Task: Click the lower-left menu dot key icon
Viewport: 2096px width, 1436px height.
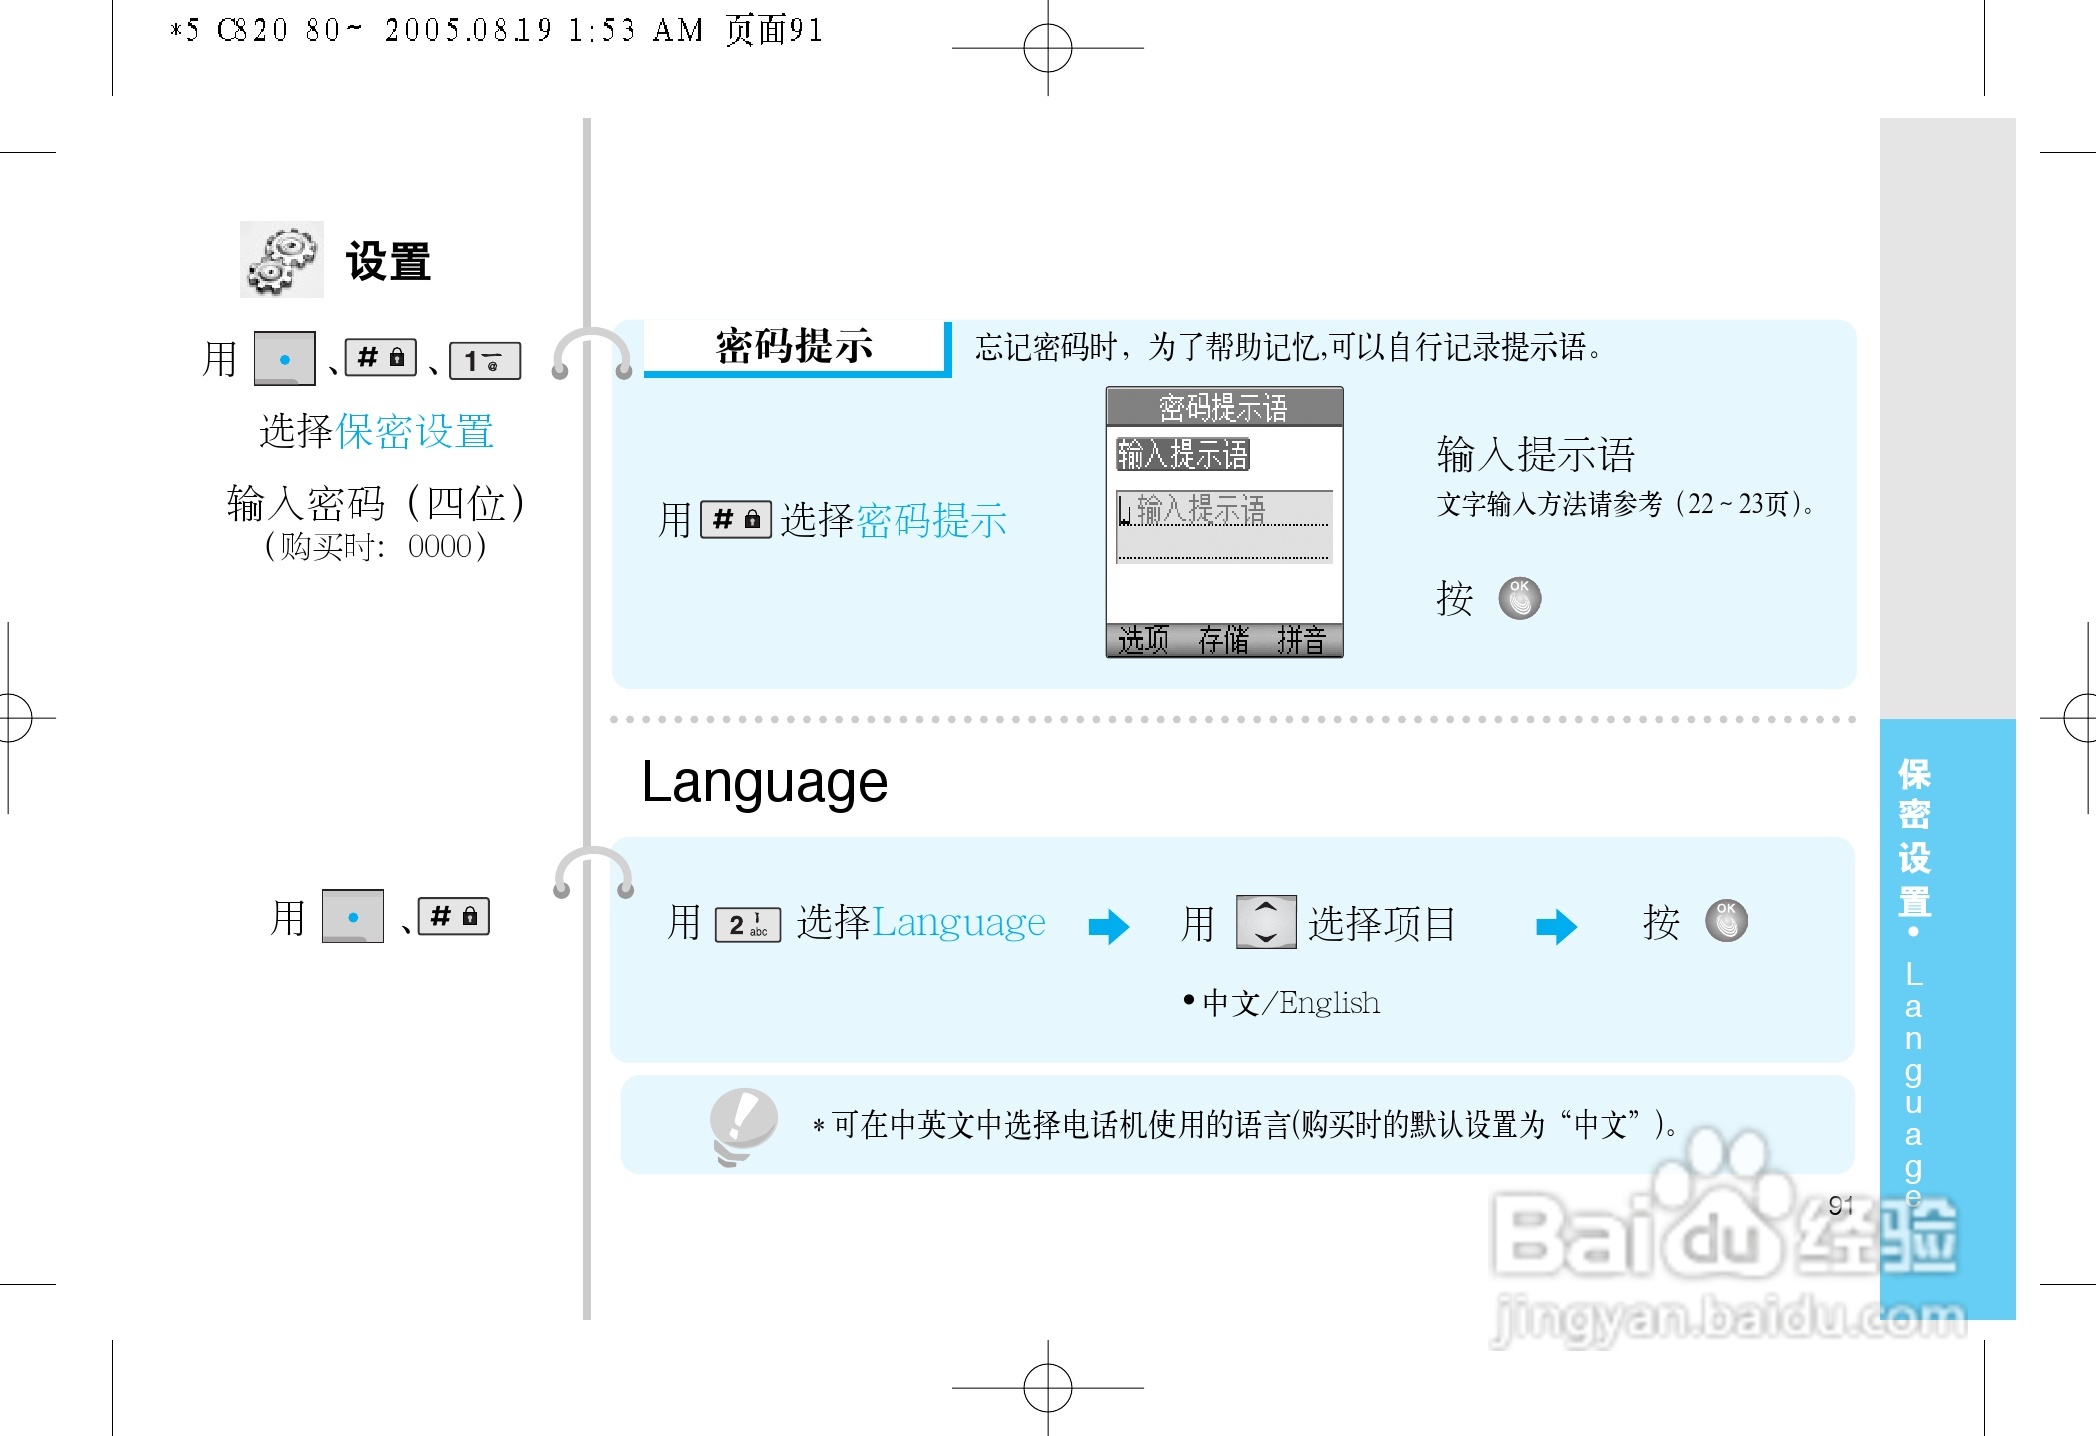Action: point(353,917)
